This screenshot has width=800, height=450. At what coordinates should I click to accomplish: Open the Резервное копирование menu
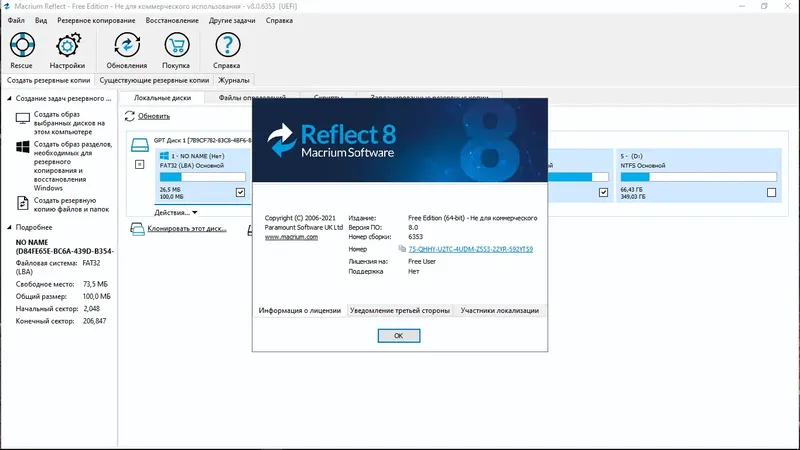(x=96, y=20)
